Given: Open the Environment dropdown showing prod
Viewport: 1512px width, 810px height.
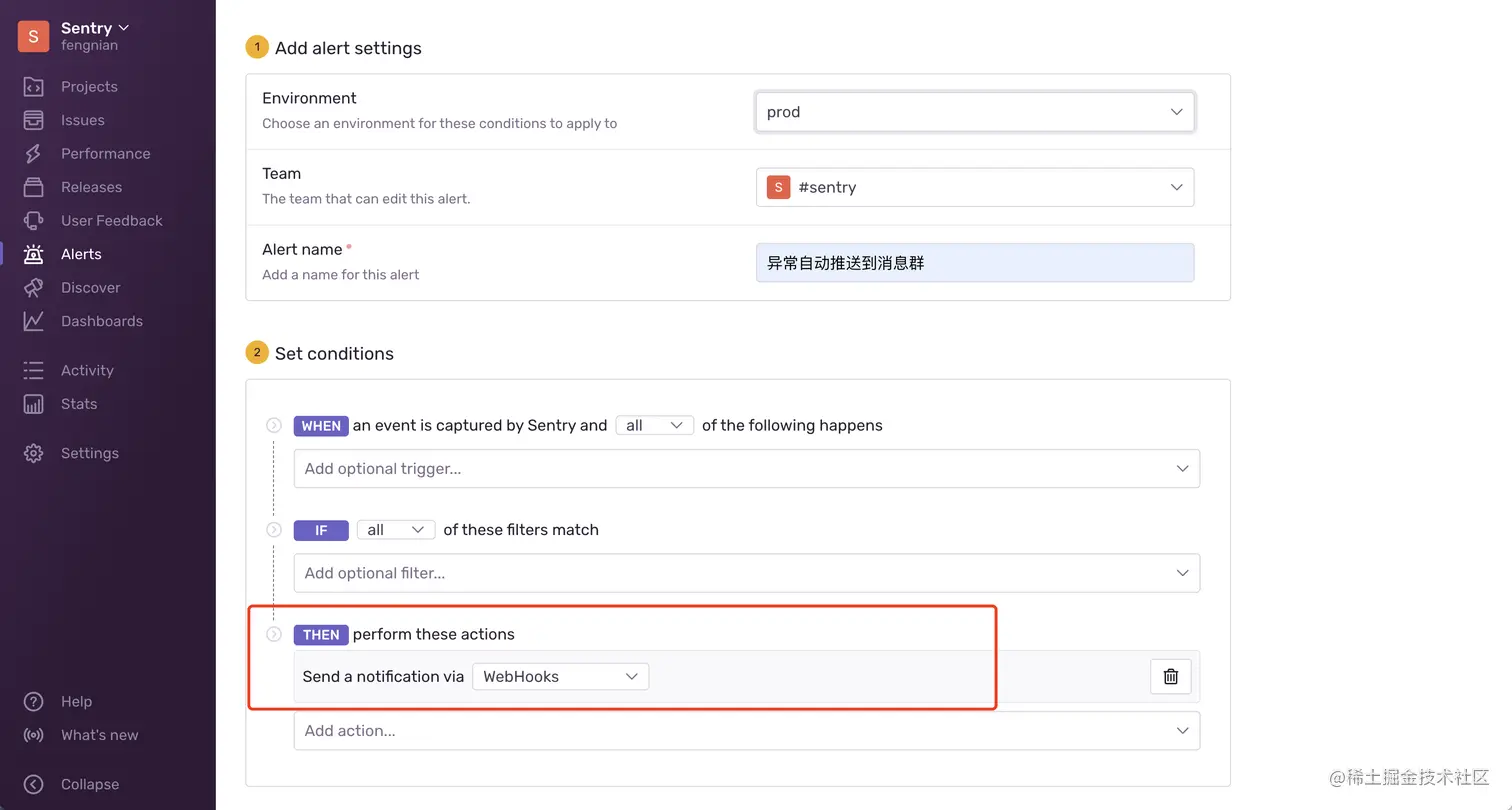Looking at the screenshot, I should pos(975,112).
